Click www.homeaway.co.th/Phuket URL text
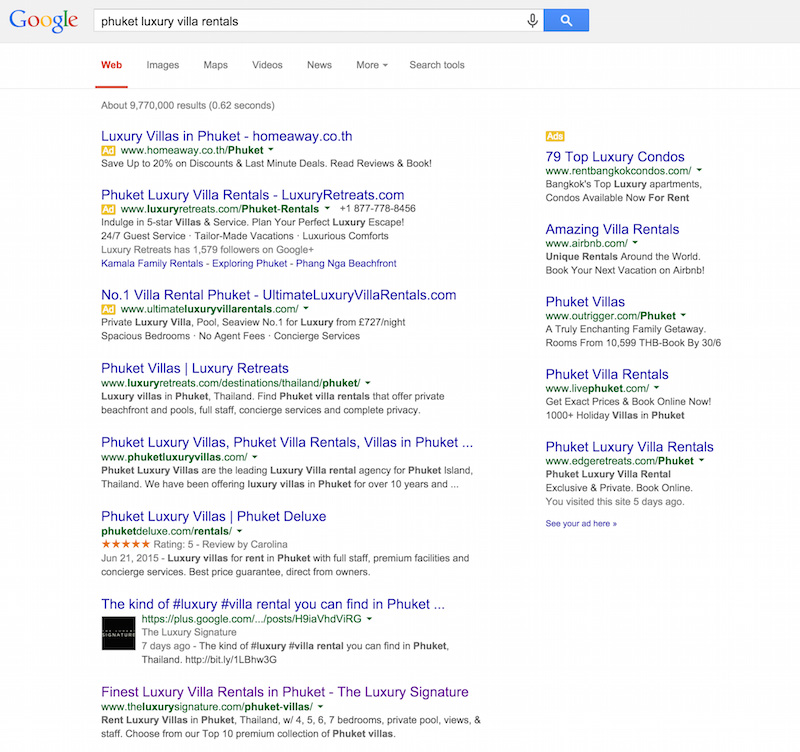800x752 pixels. (192, 150)
